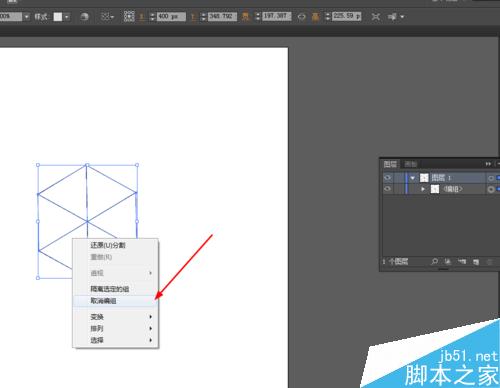Click the Y coordinate value field

click(222, 16)
